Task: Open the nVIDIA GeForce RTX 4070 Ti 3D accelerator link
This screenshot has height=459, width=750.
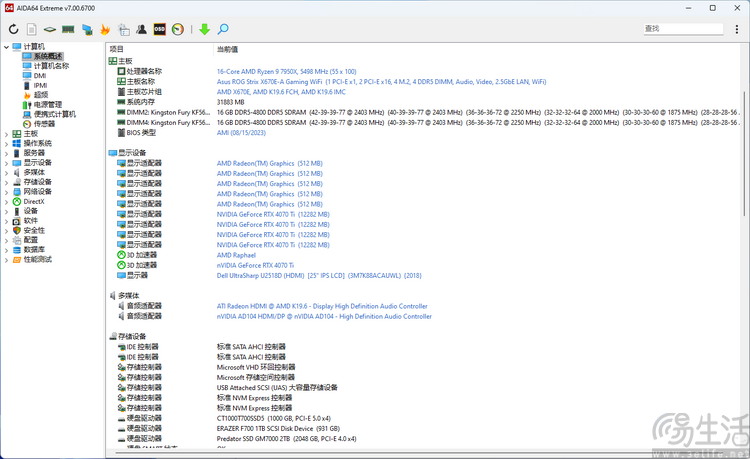Action: click(x=255, y=265)
